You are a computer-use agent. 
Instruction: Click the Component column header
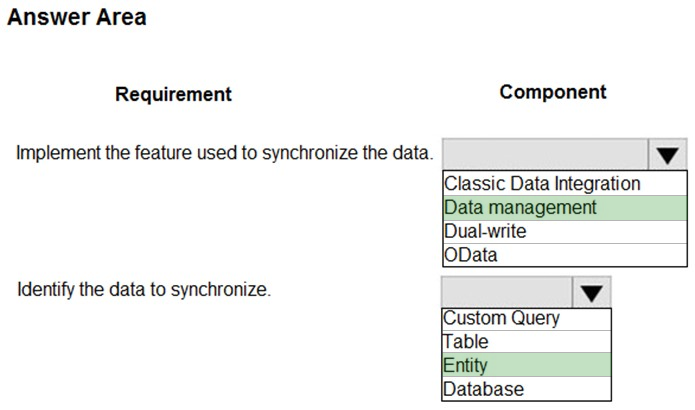click(553, 92)
